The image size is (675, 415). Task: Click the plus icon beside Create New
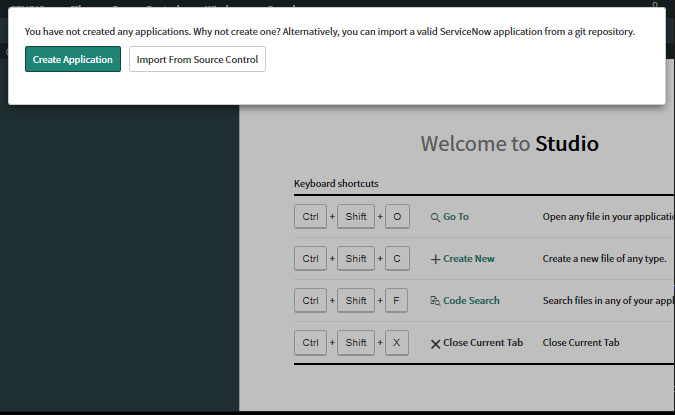point(435,259)
